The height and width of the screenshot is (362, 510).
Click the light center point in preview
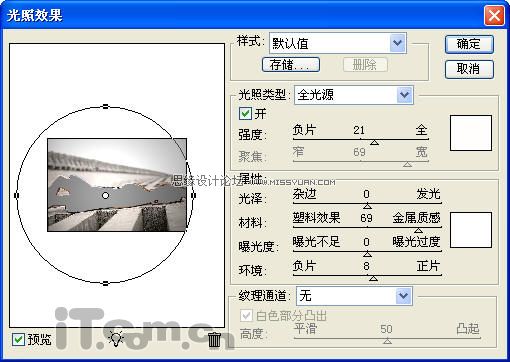[x=105, y=195]
